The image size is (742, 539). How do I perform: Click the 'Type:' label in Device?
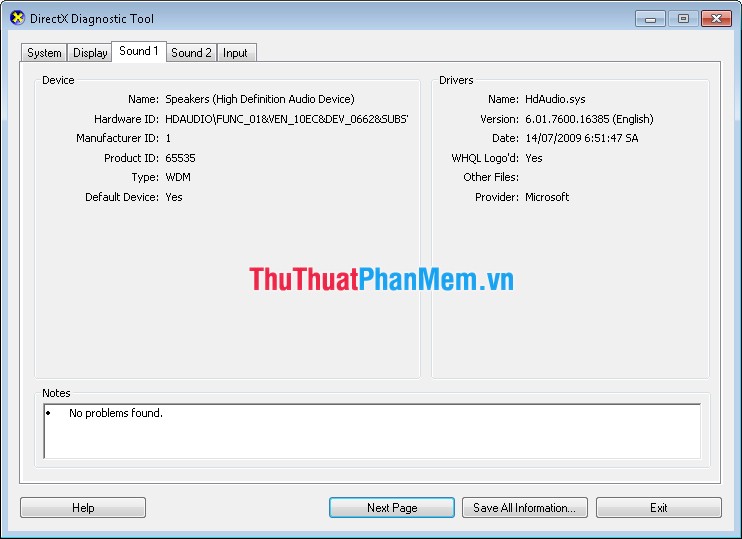[x=145, y=177]
